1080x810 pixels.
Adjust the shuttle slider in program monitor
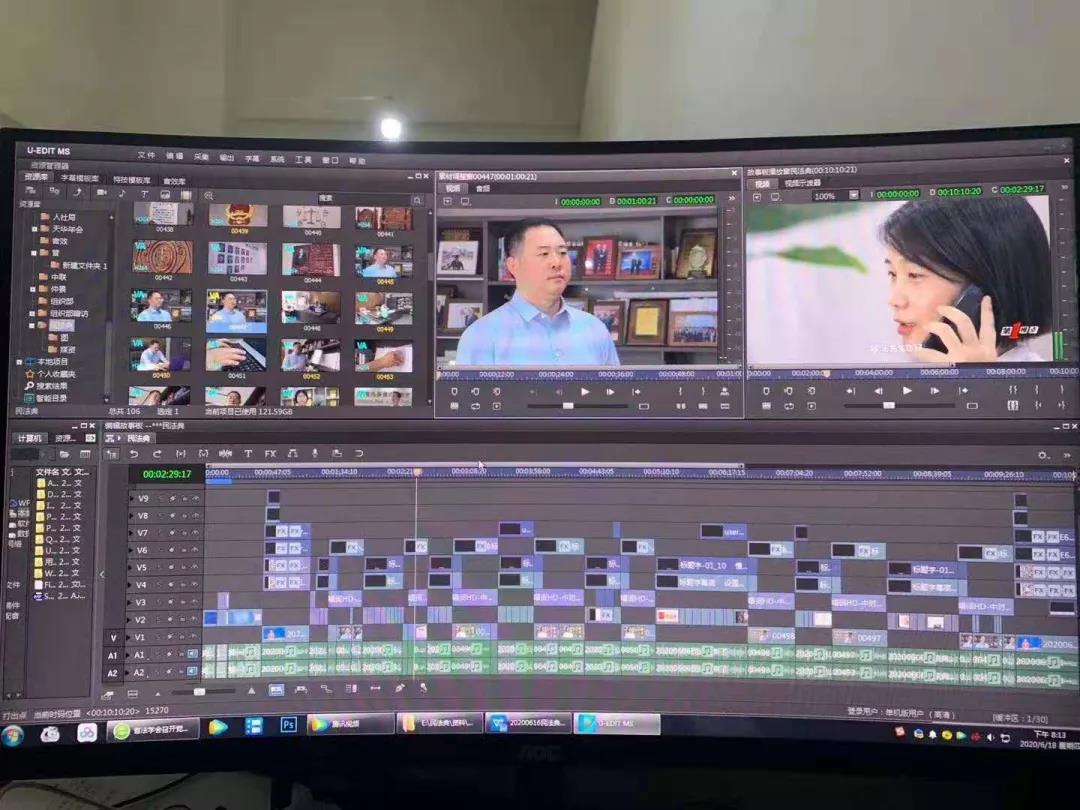click(x=889, y=406)
